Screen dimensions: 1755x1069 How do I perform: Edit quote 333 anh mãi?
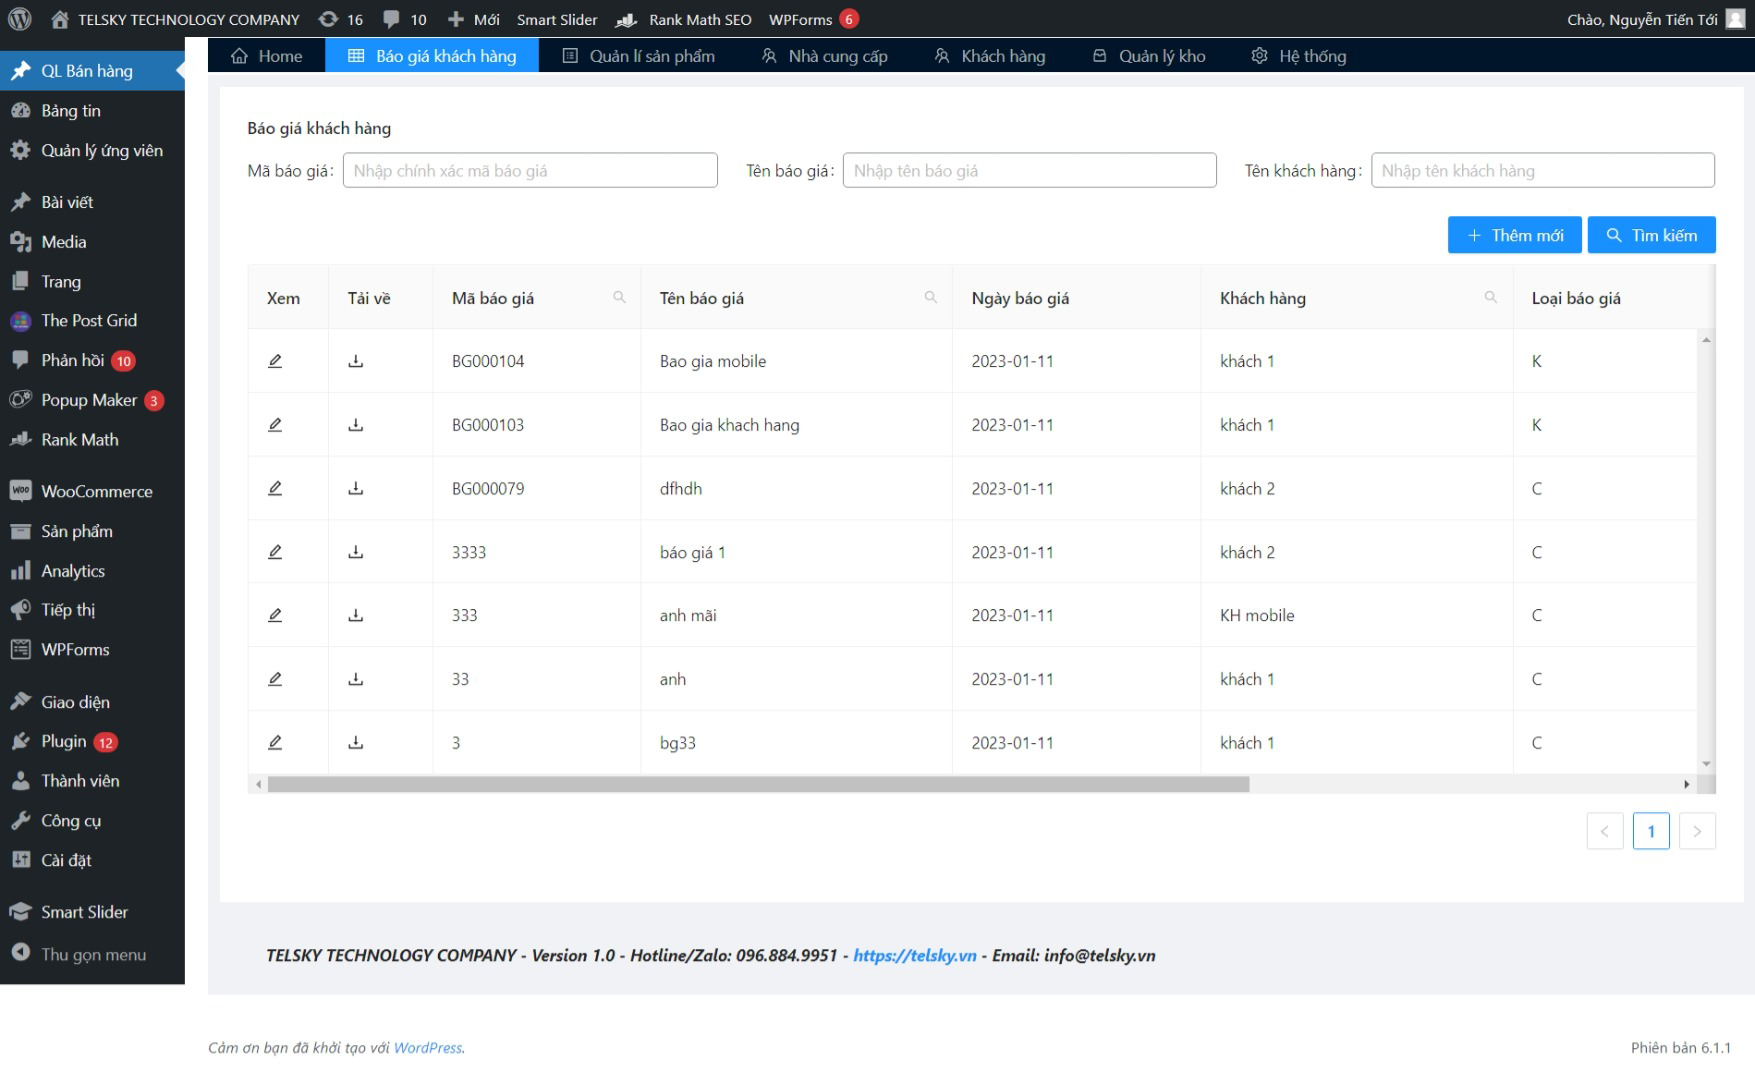275,615
